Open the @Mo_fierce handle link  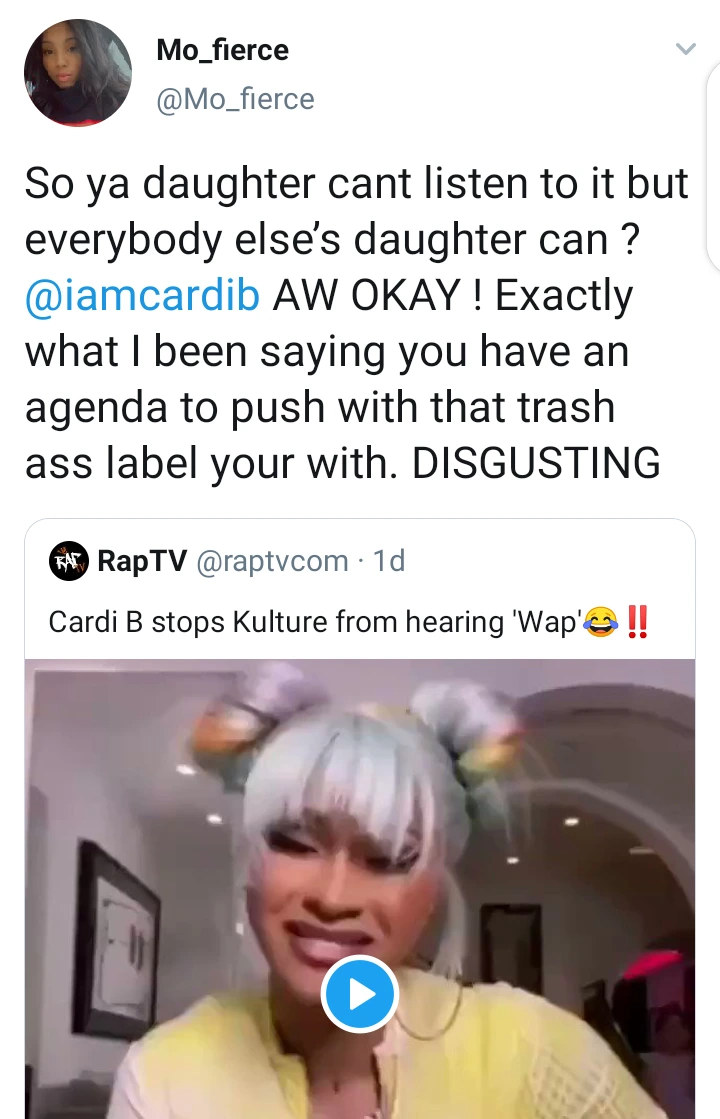235,99
